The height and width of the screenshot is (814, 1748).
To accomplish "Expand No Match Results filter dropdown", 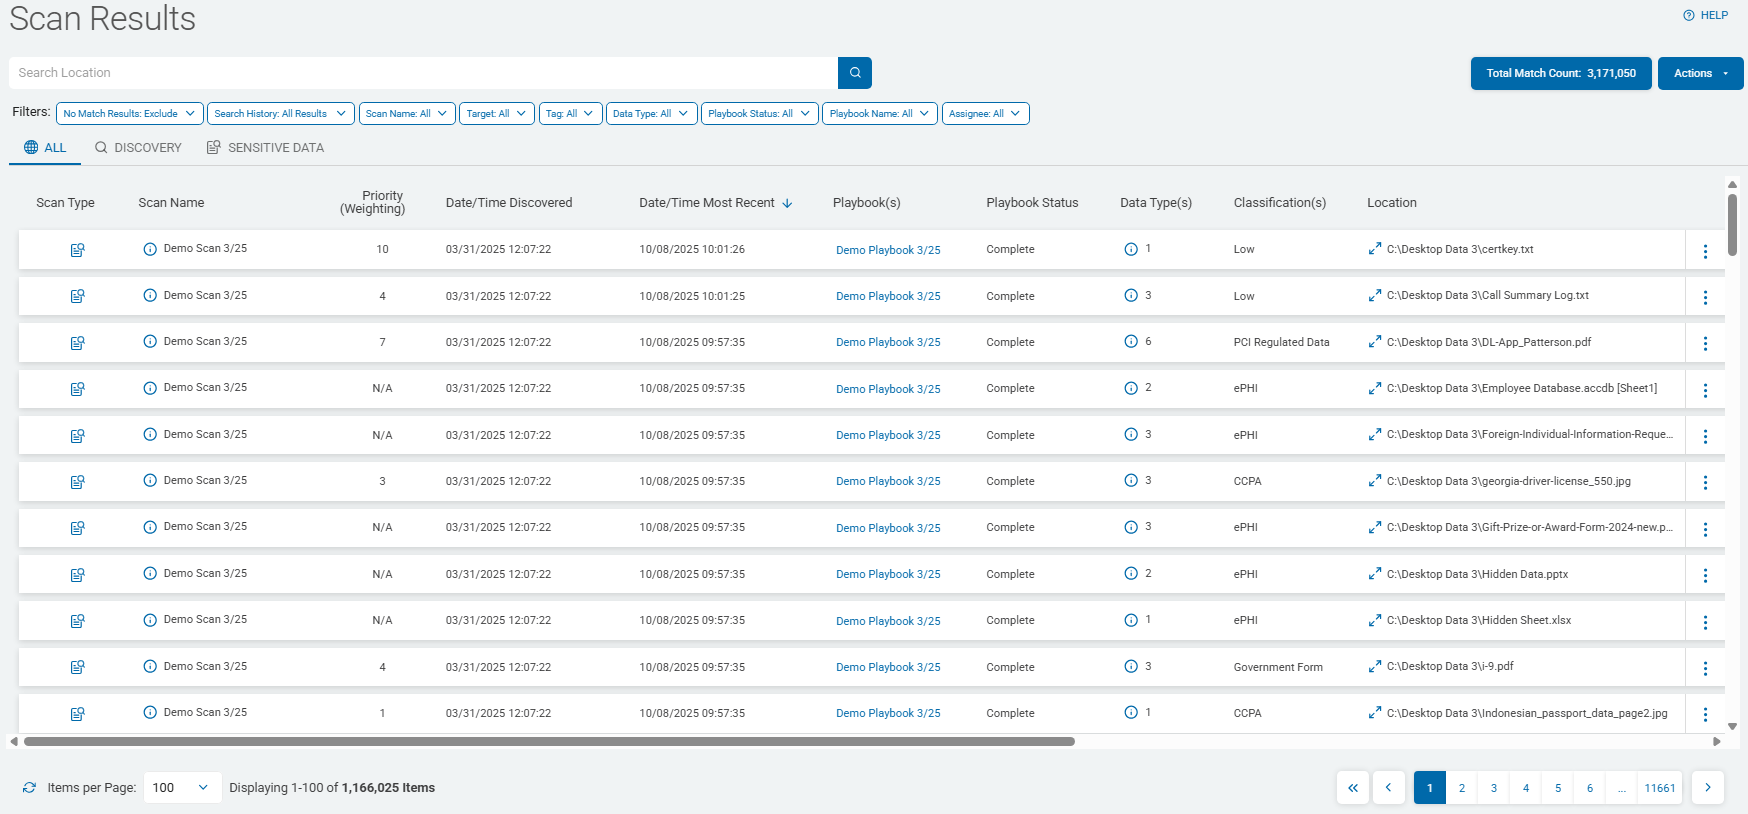I will [x=129, y=114].
